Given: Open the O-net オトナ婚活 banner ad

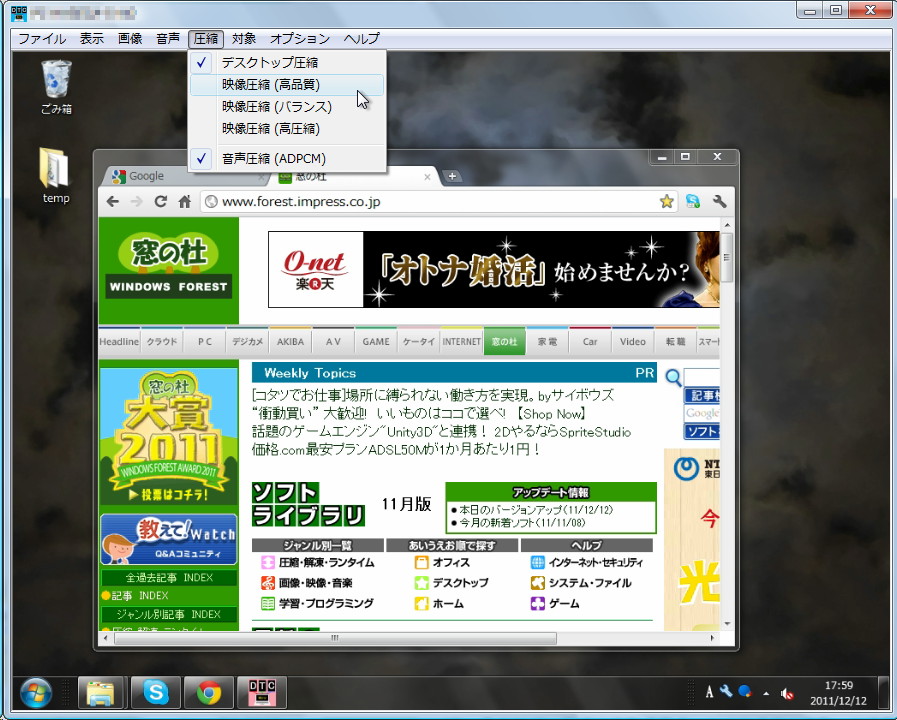Looking at the screenshot, I should tap(494, 269).
